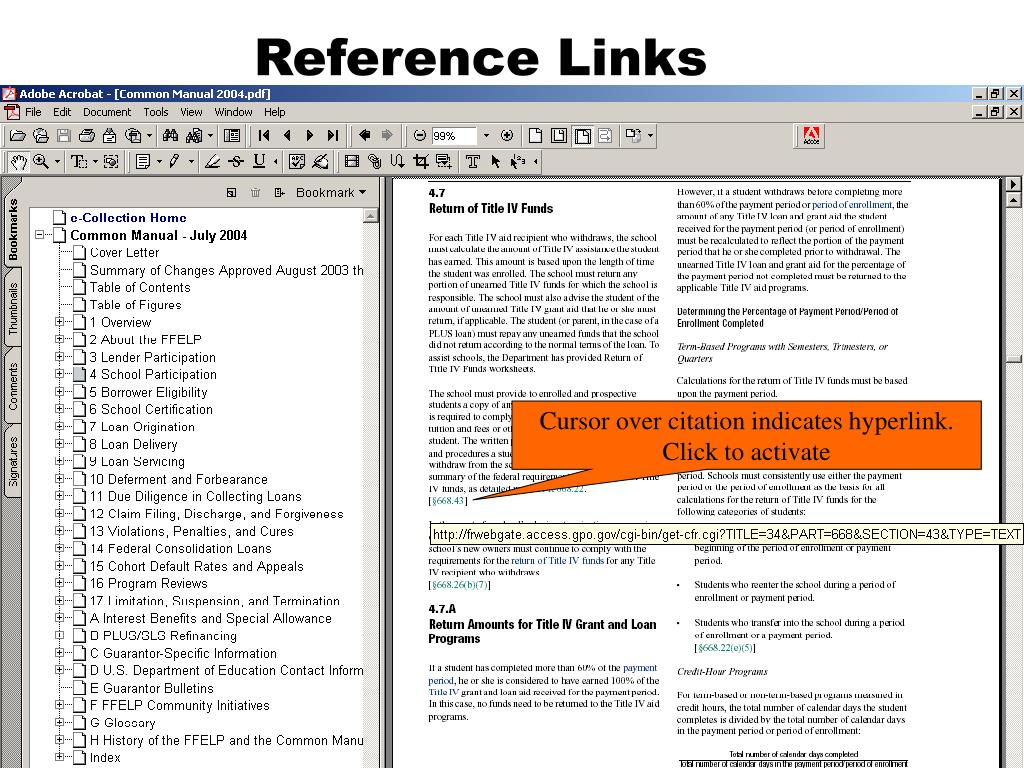
Task: Go back to the previous view
Action: (364, 136)
